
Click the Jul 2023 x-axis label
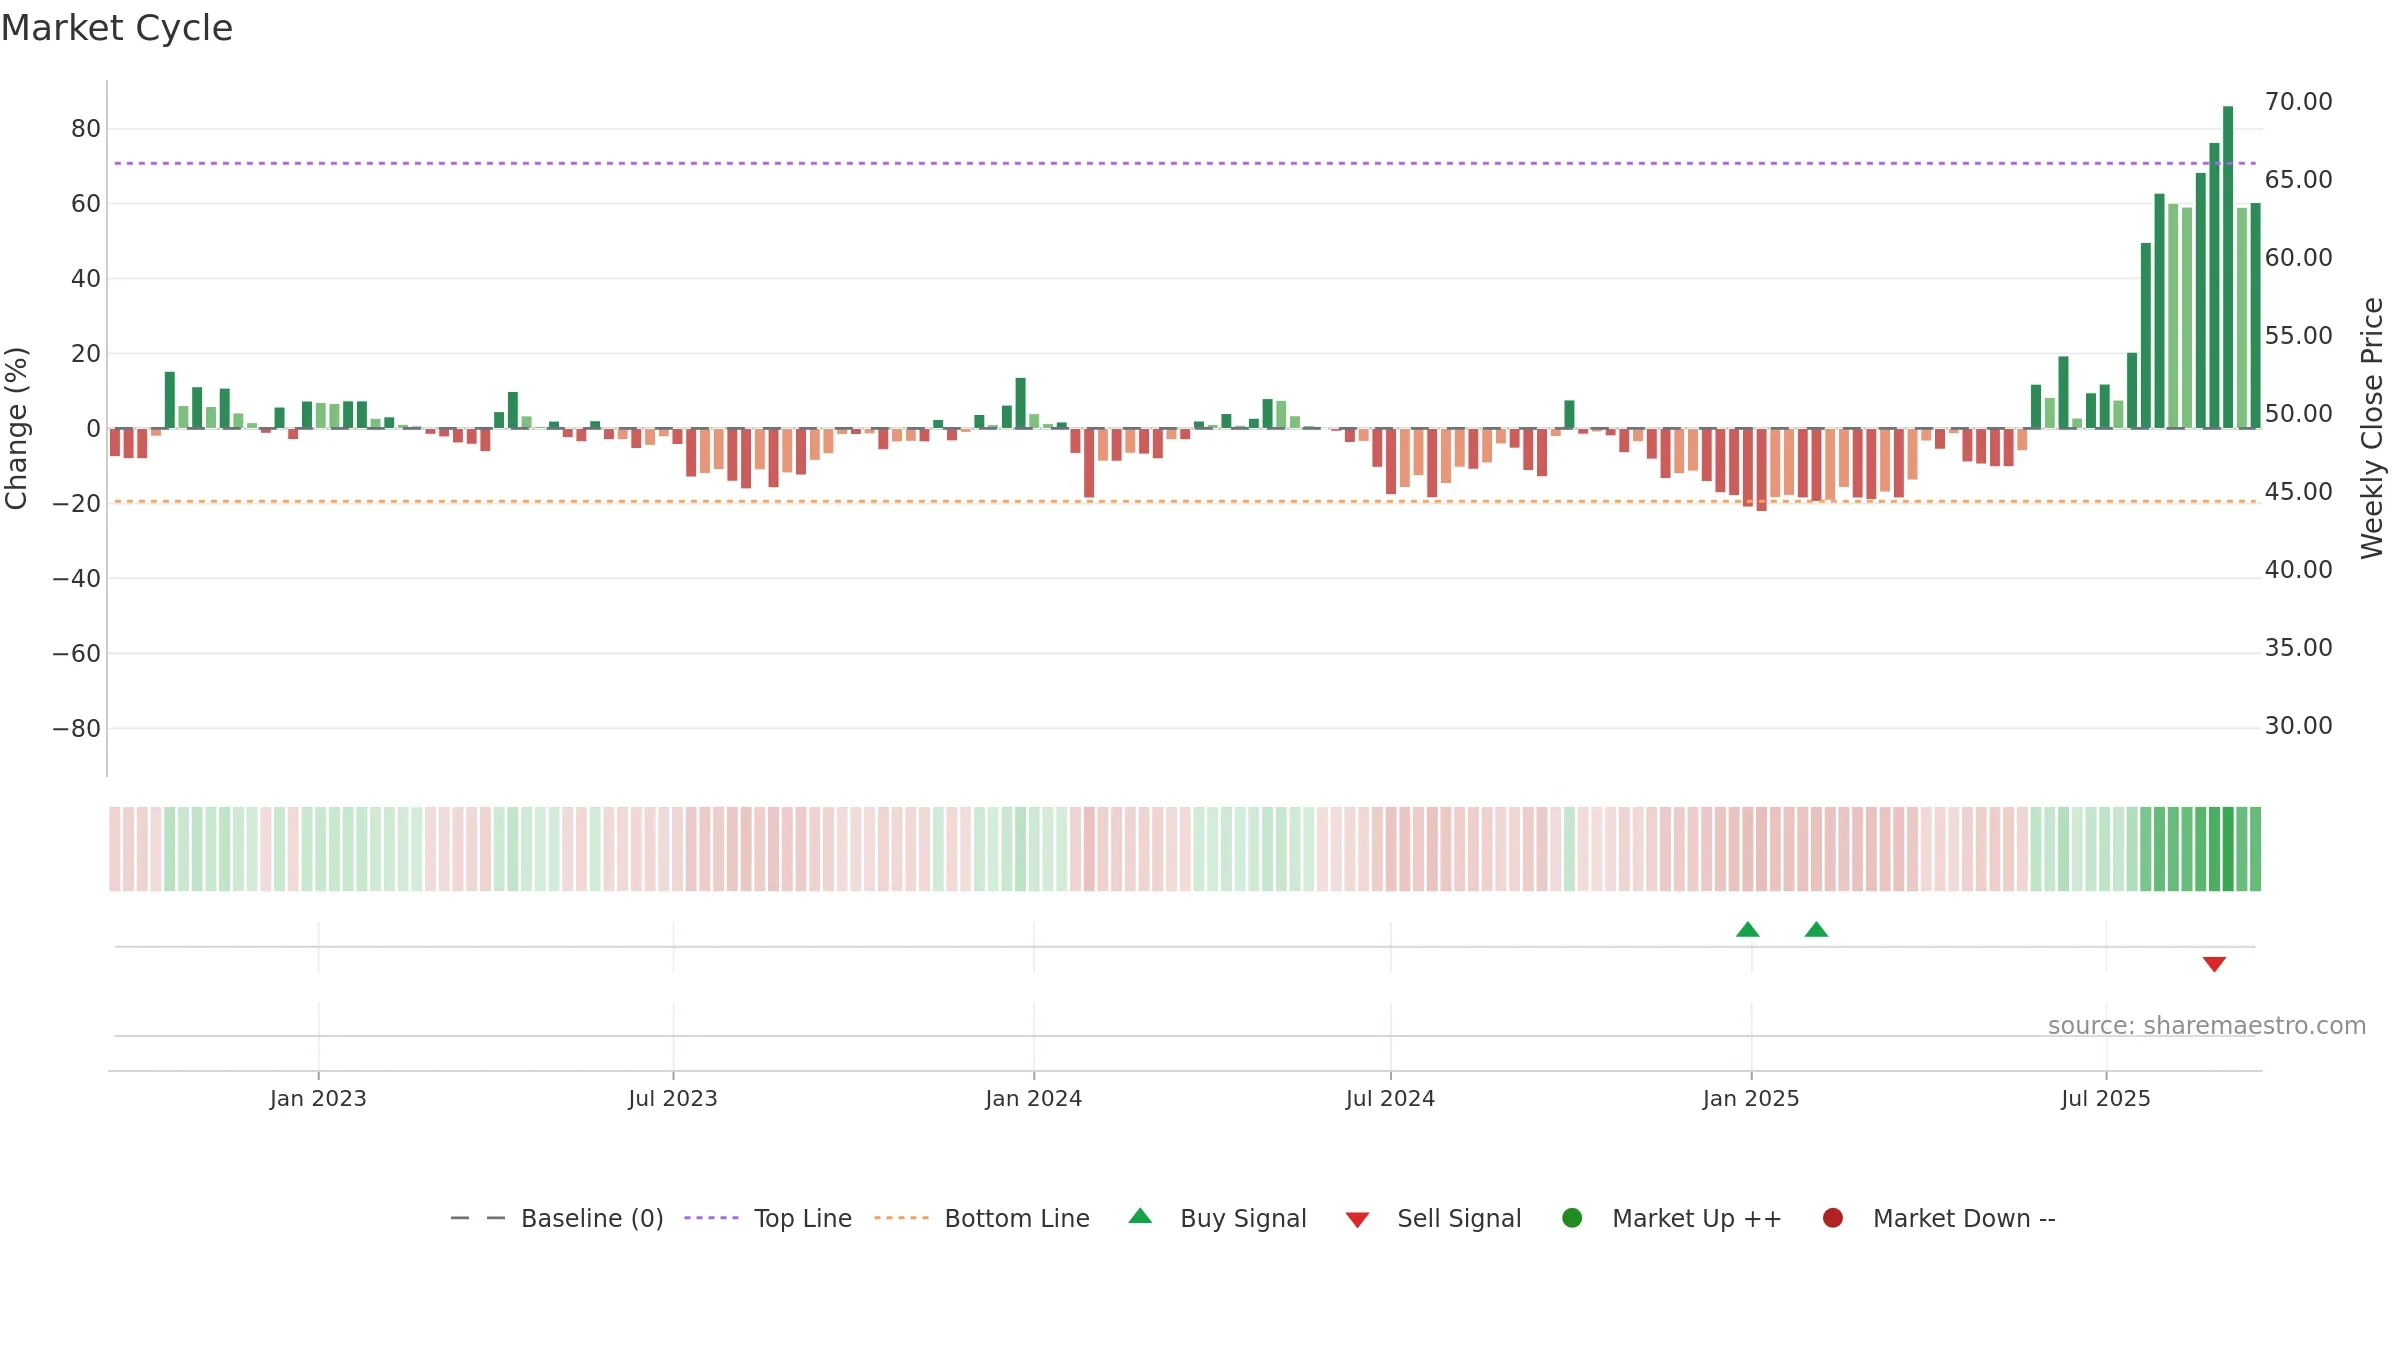[x=673, y=1098]
